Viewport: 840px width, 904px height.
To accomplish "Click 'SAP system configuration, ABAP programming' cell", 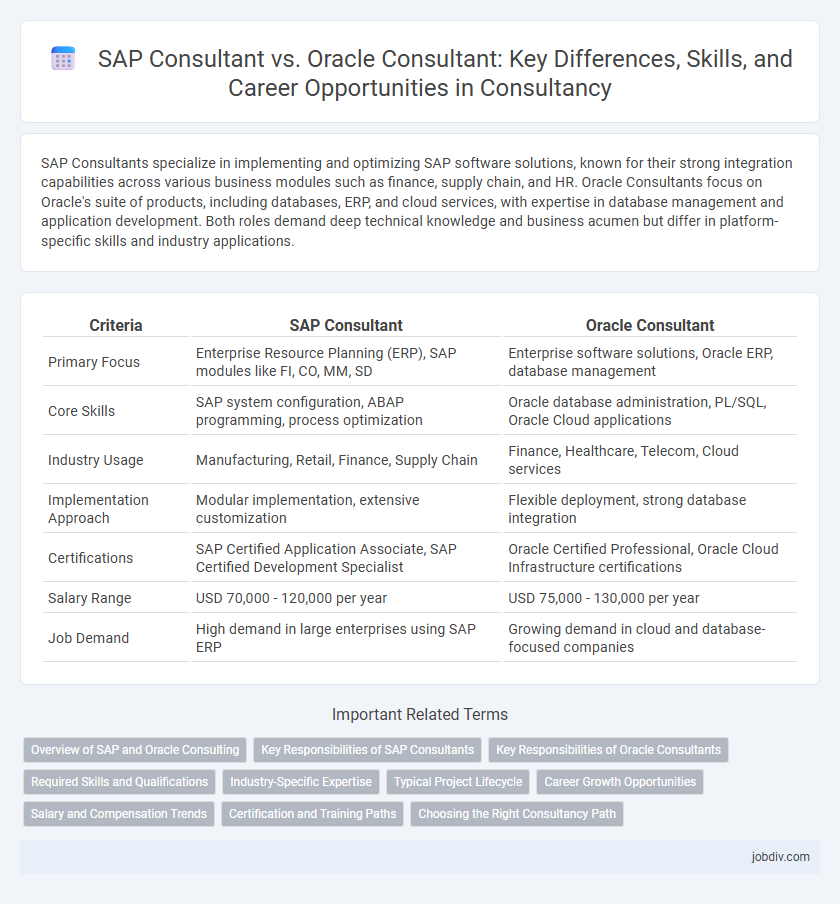I will [346, 411].
